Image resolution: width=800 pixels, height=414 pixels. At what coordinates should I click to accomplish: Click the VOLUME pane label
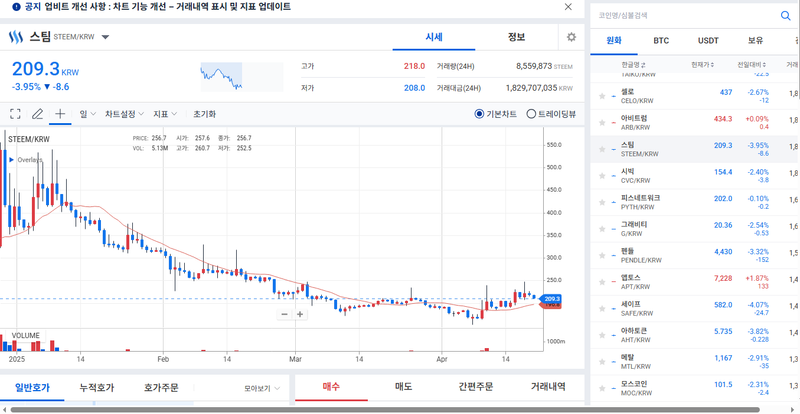coord(26,335)
